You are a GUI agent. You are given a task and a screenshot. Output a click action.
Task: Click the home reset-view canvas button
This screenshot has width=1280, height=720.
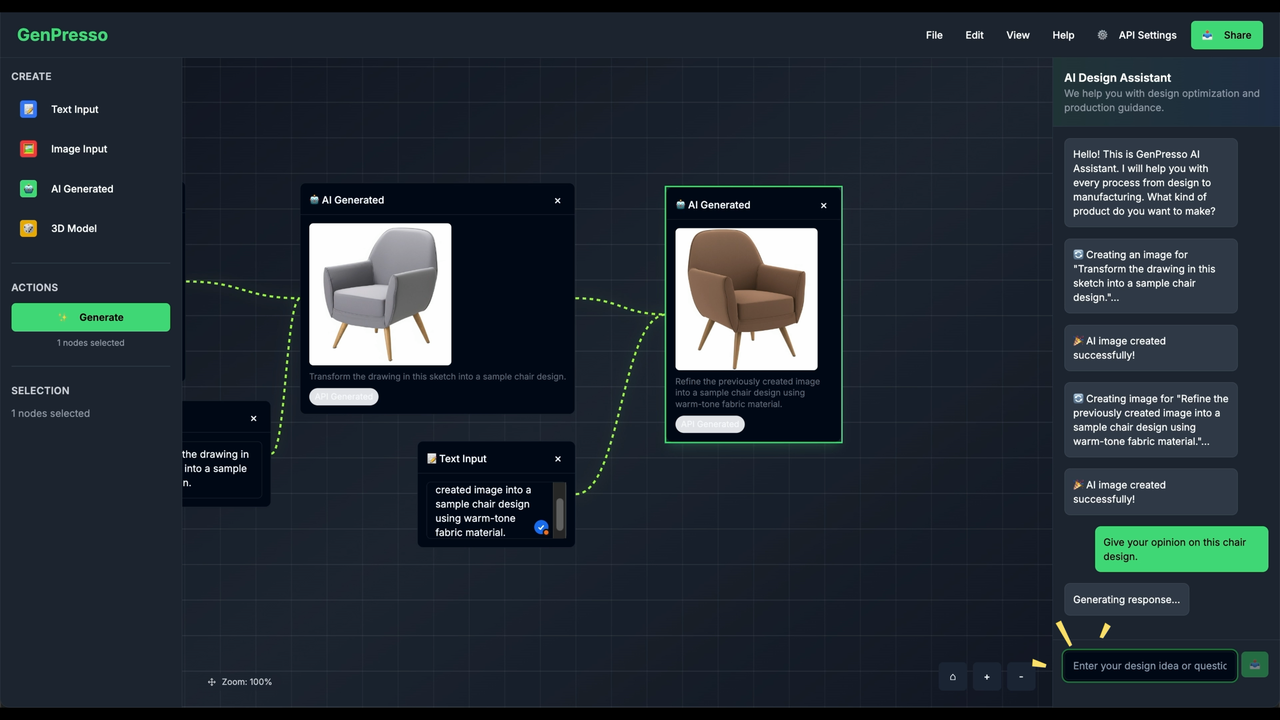pyautogui.click(x=952, y=677)
